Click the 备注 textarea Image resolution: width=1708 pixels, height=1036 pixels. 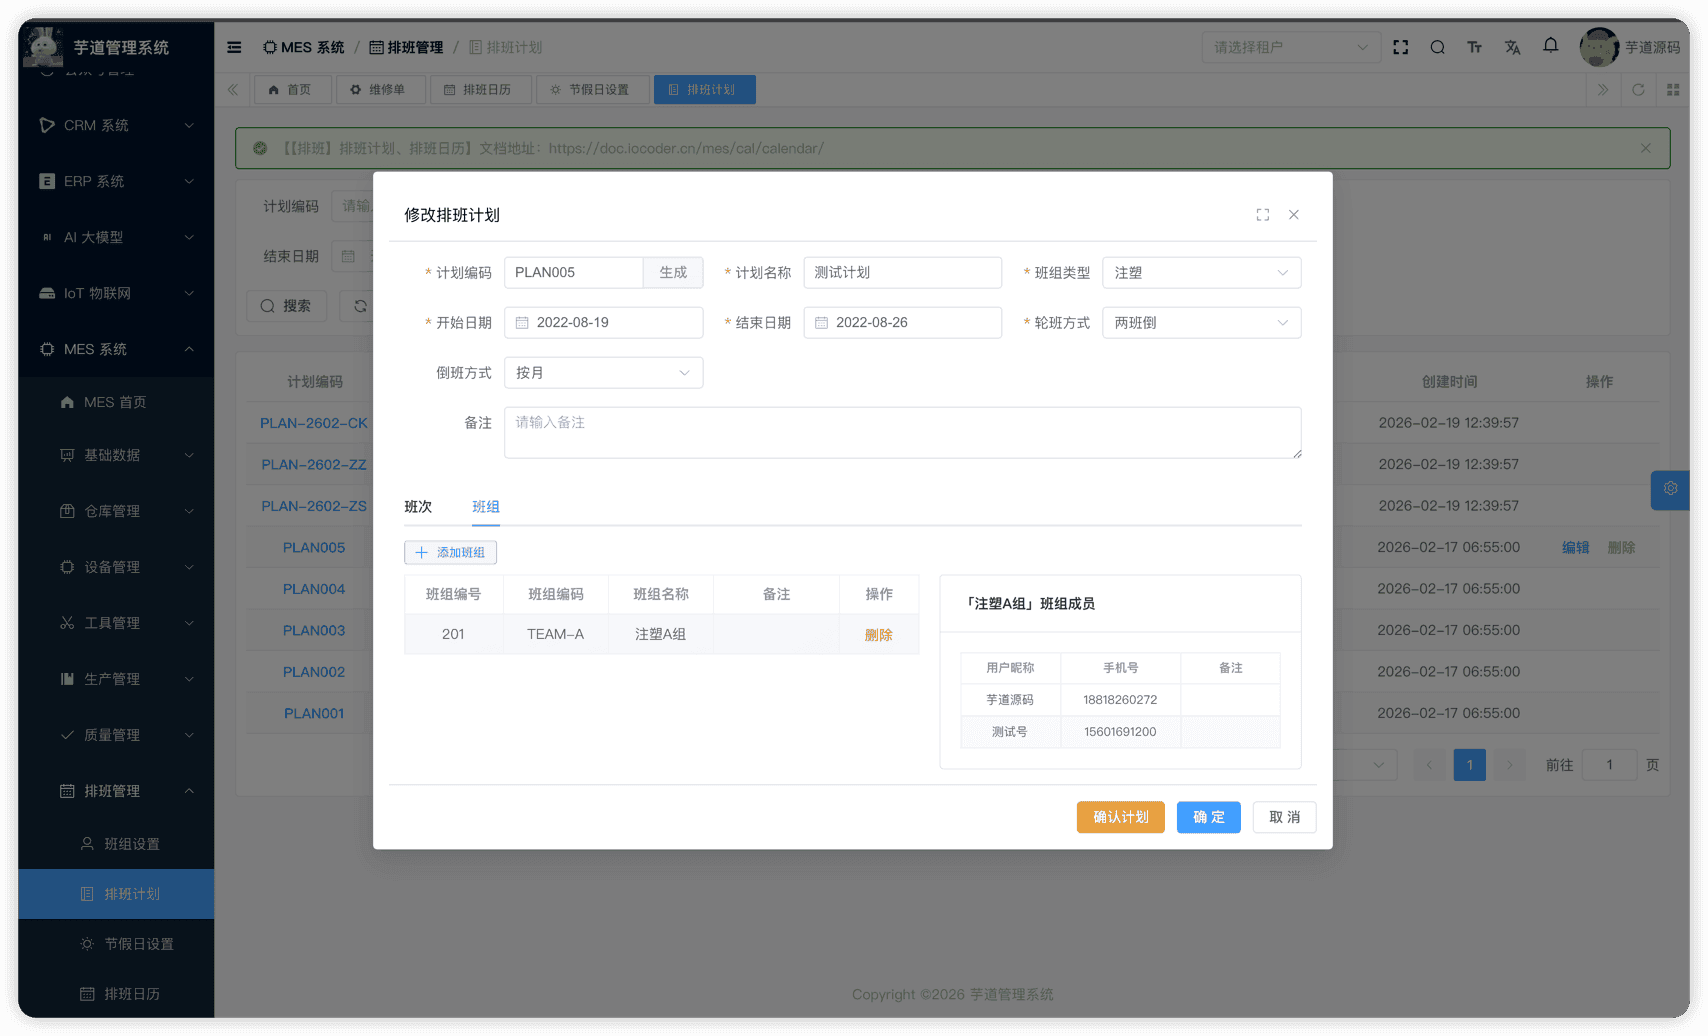902,433
